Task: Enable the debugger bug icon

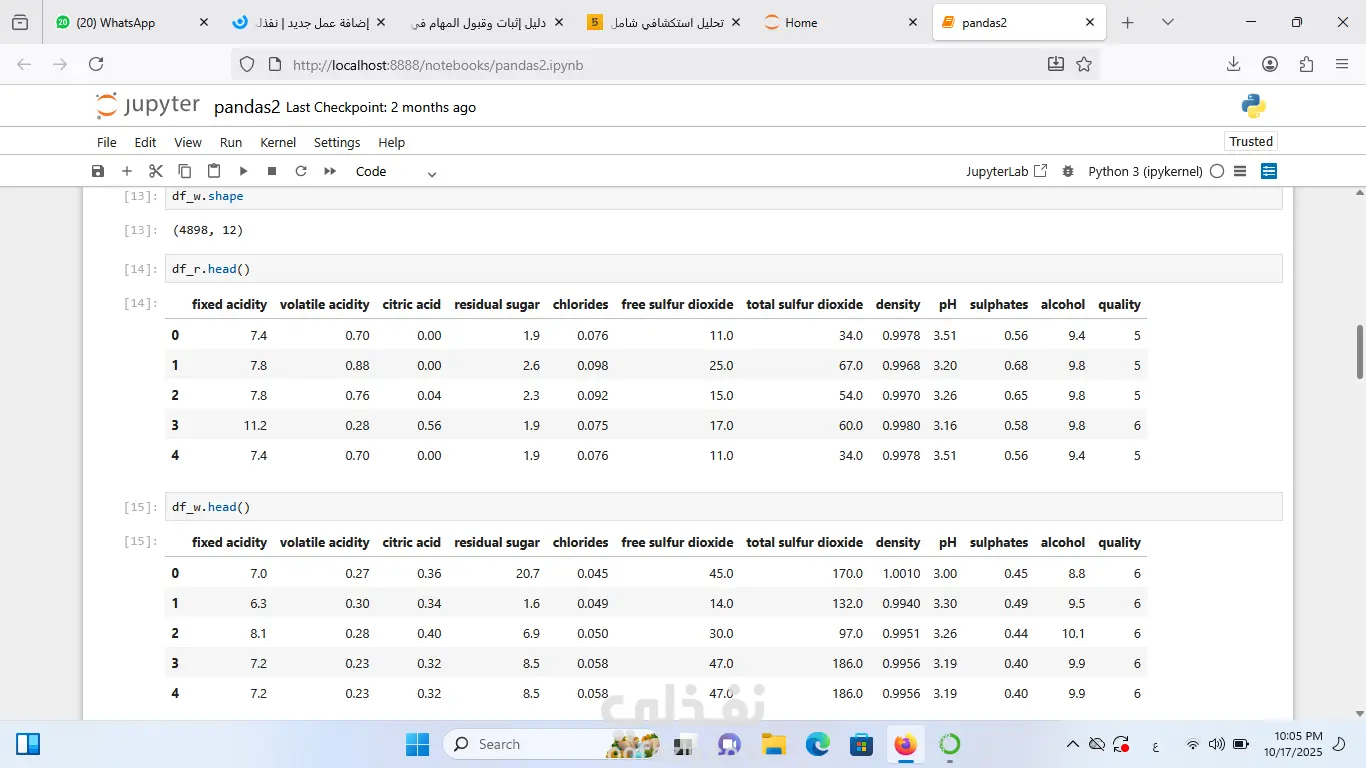Action: click(1068, 171)
